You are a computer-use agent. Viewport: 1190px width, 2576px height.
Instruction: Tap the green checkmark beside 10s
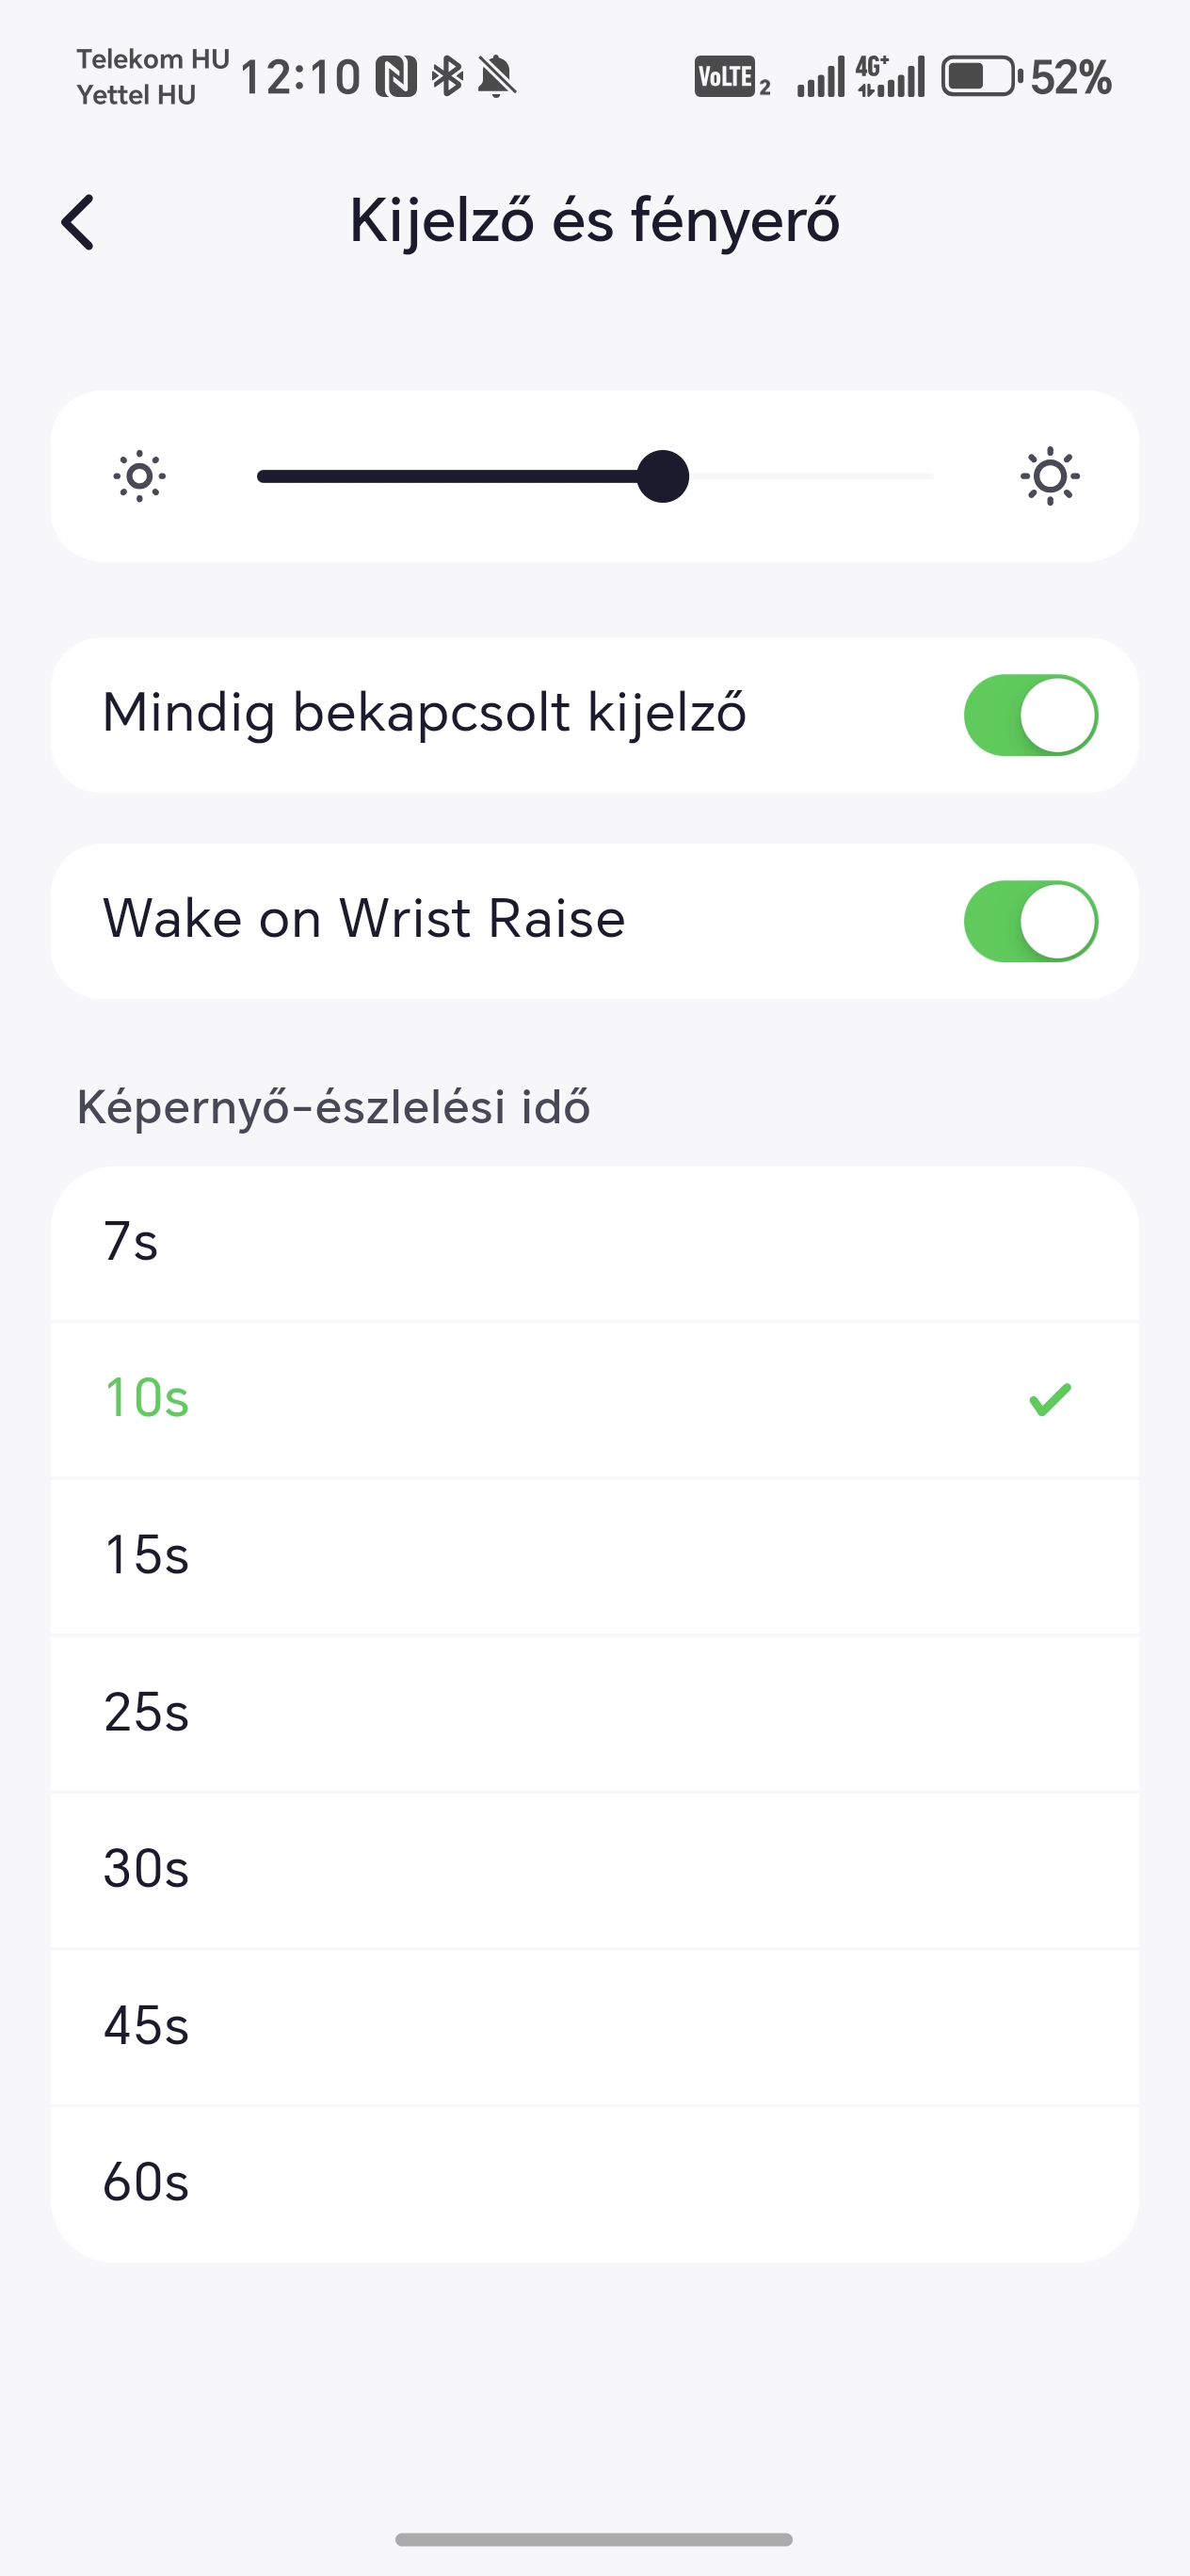coord(1050,1399)
